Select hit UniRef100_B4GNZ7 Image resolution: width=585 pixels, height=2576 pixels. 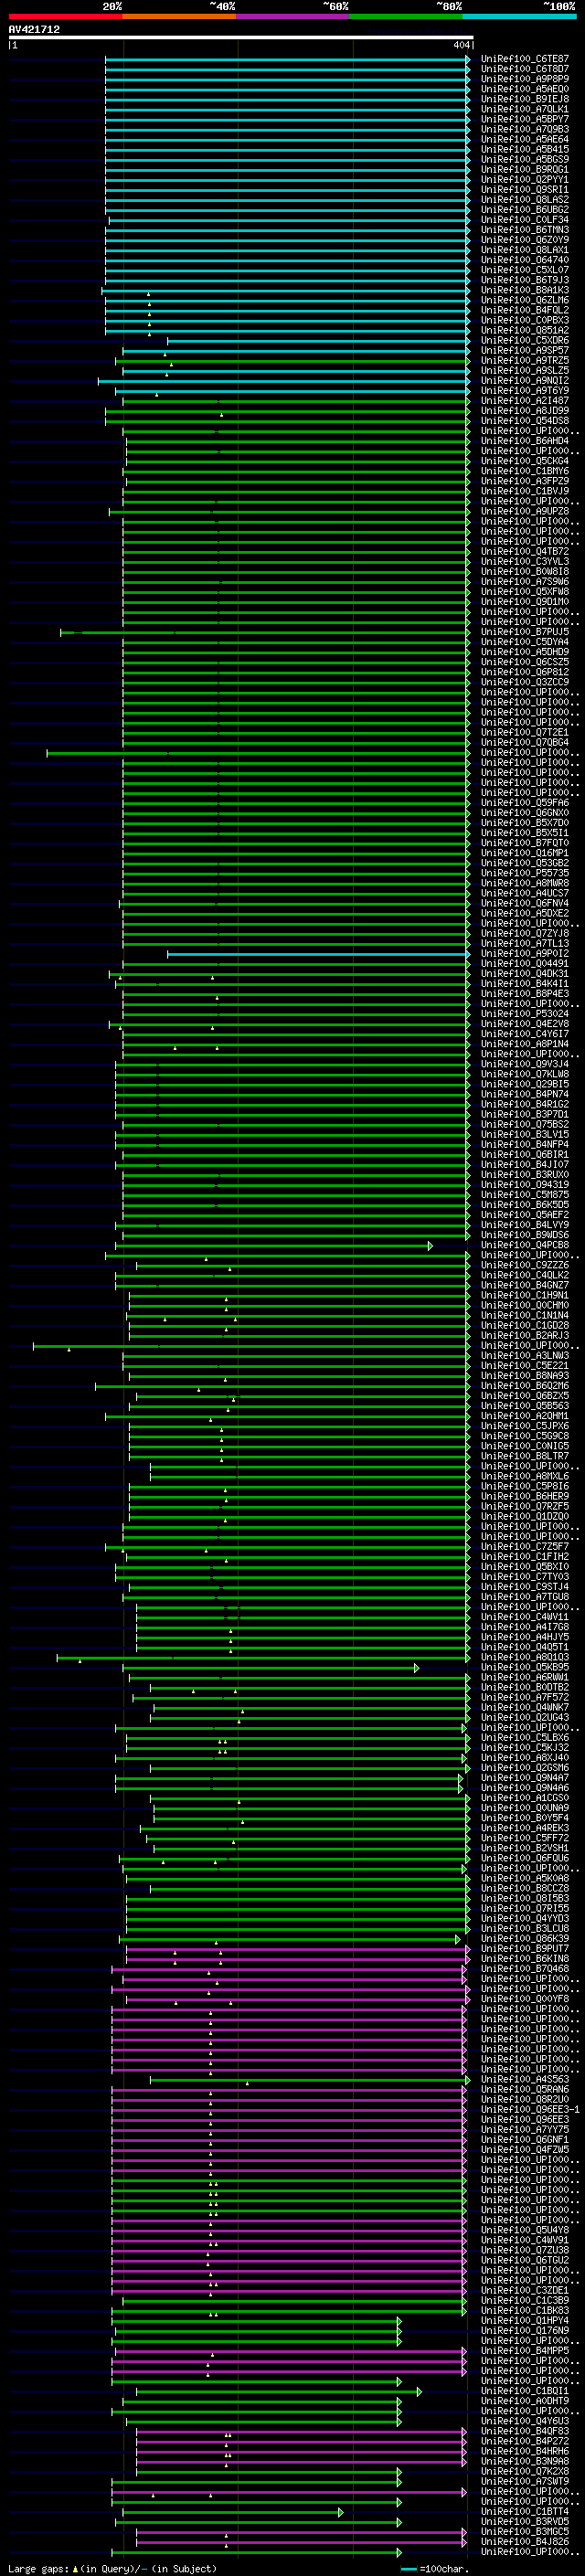point(525,1285)
